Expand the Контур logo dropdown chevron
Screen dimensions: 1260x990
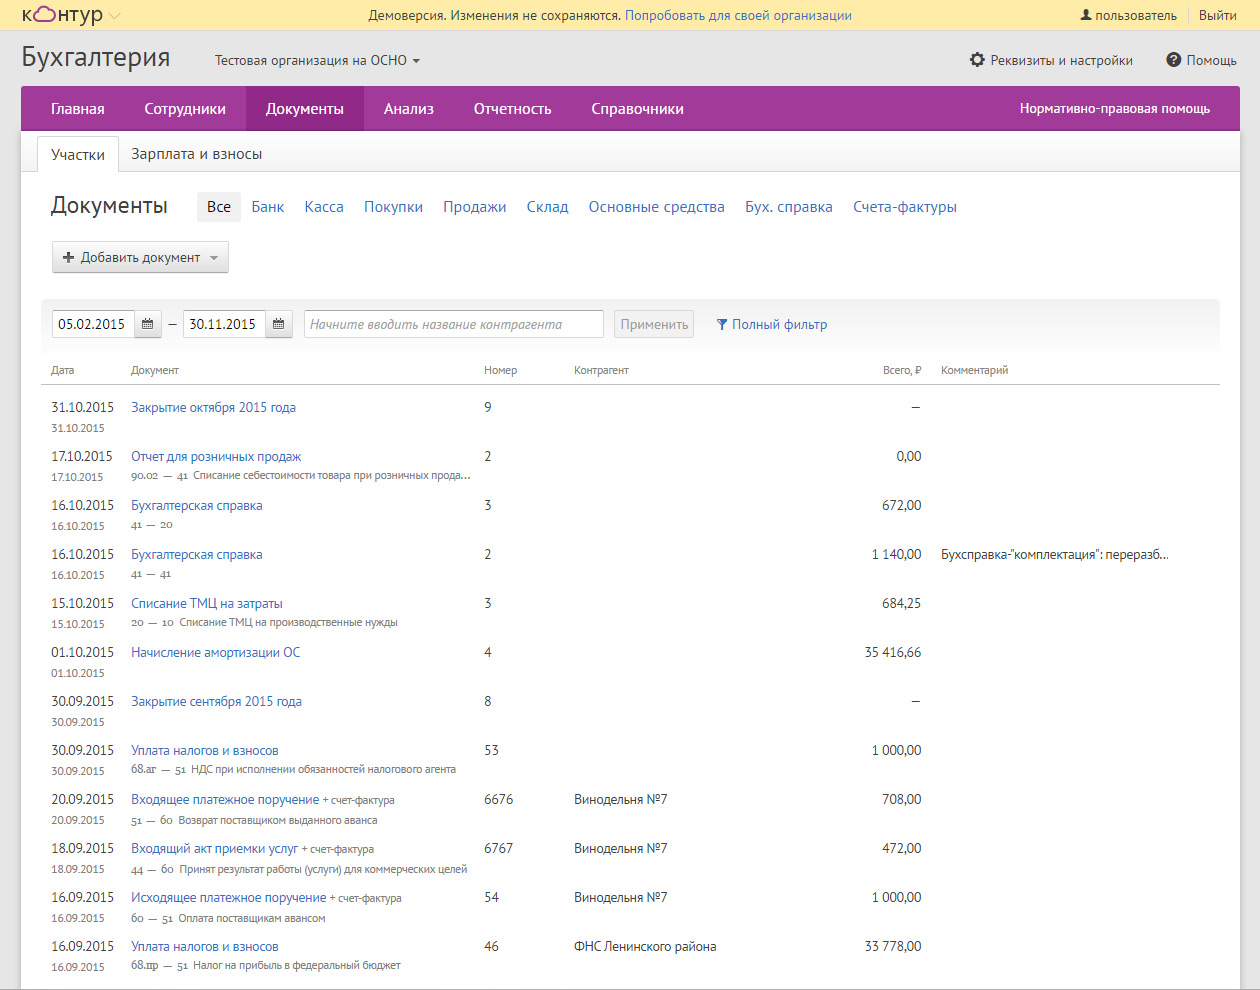[114, 16]
